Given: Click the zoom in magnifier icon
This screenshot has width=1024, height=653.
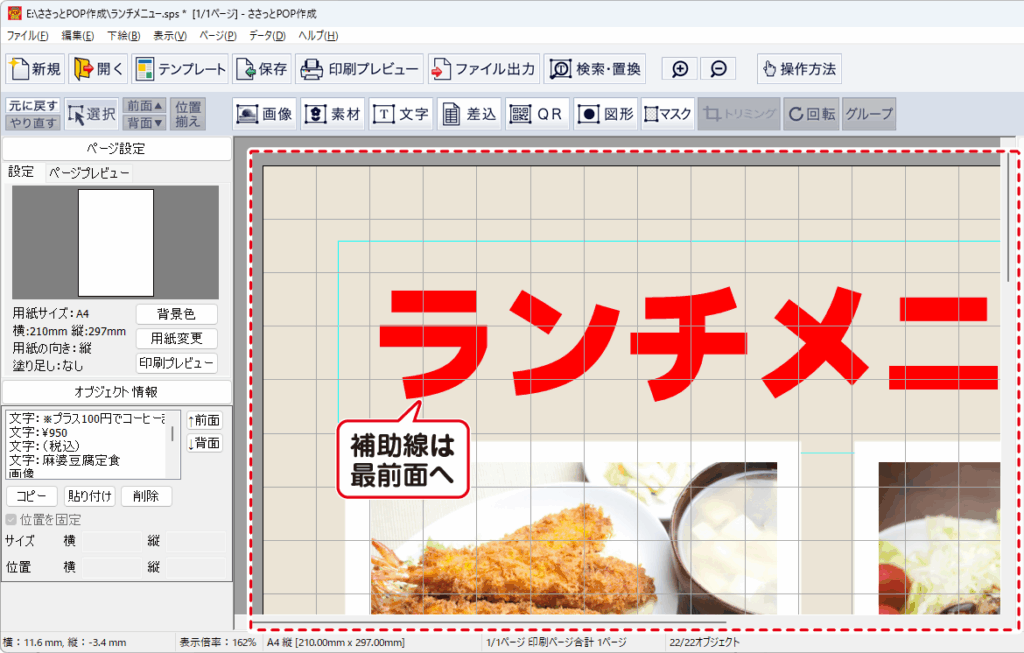Looking at the screenshot, I should click(680, 69).
